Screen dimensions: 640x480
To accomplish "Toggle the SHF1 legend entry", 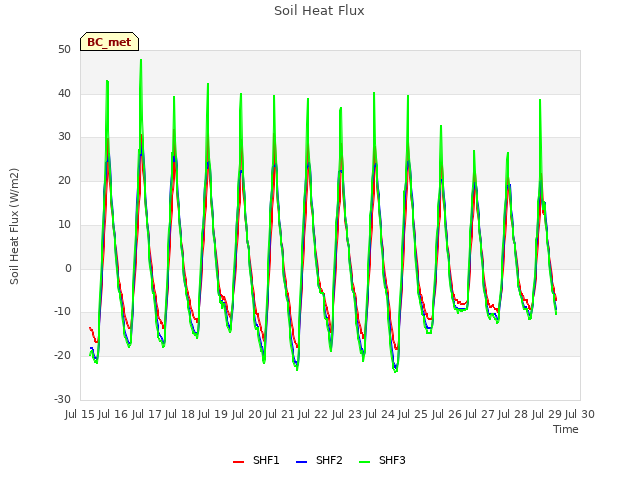I will point(256,460).
